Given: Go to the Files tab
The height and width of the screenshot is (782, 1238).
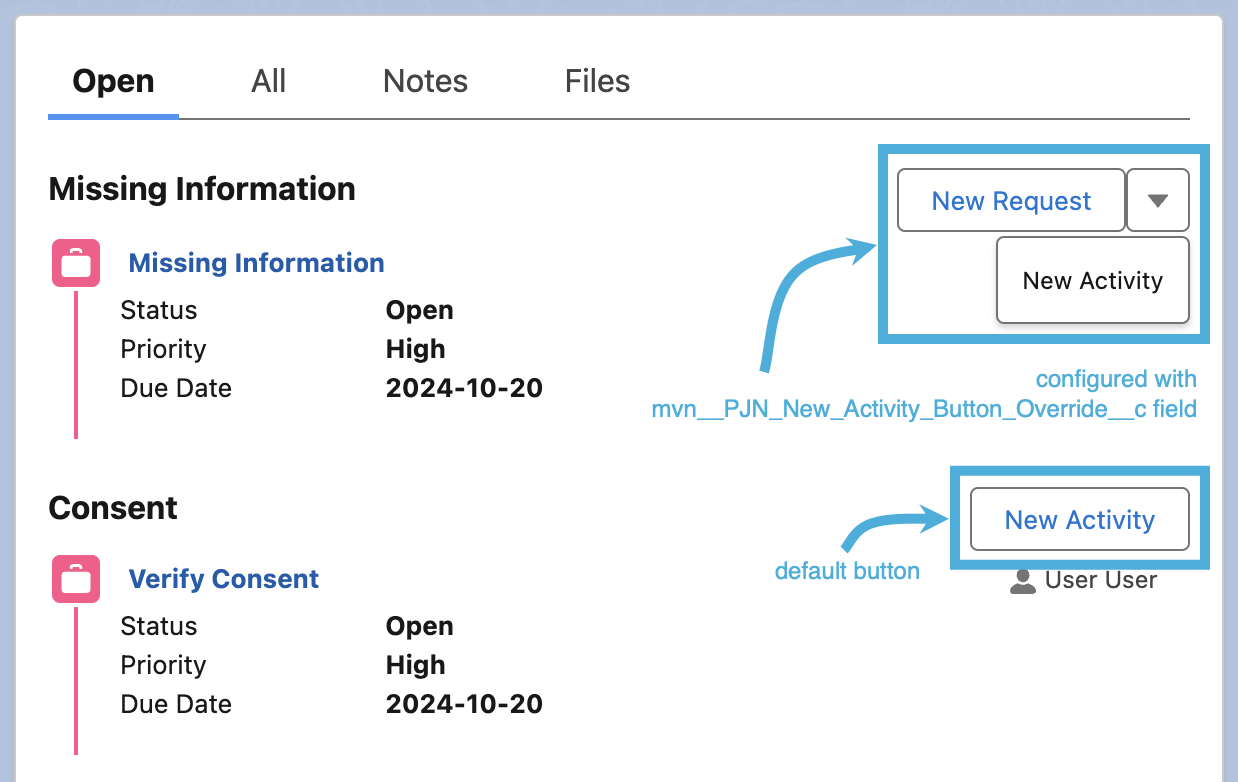Looking at the screenshot, I should tap(597, 81).
